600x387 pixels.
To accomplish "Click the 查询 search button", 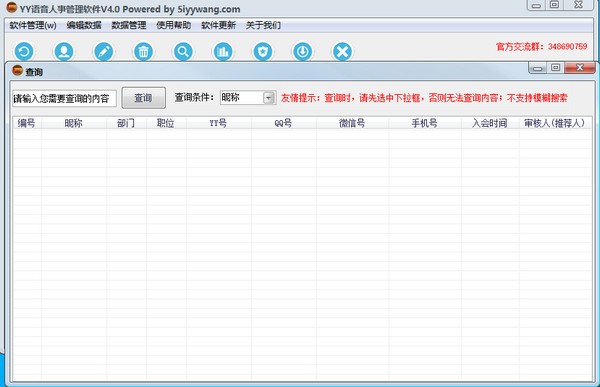I will point(143,98).
